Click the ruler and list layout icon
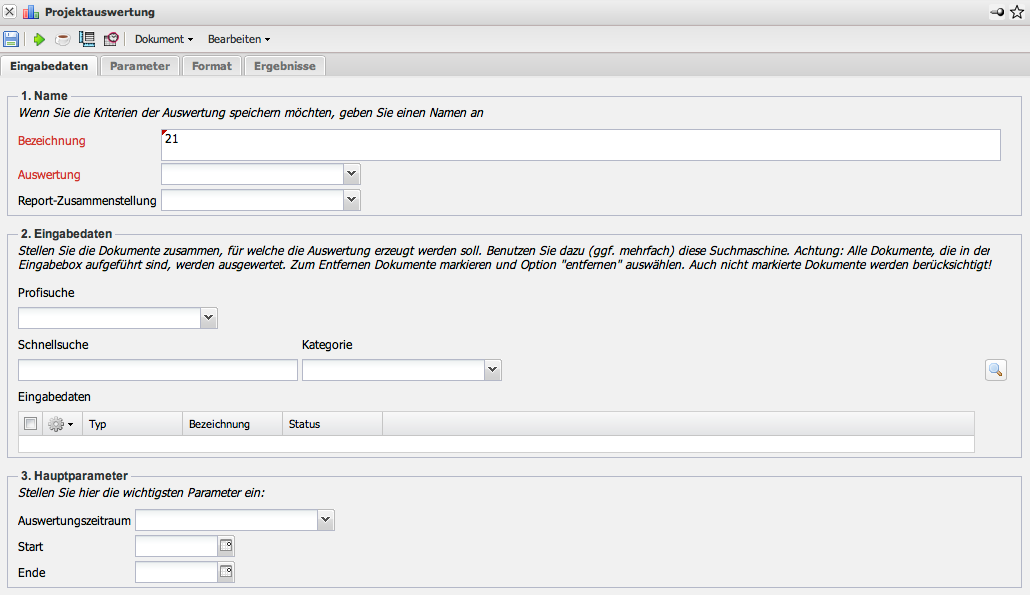This screenshot has width=1030, height=595. [87, 39]
